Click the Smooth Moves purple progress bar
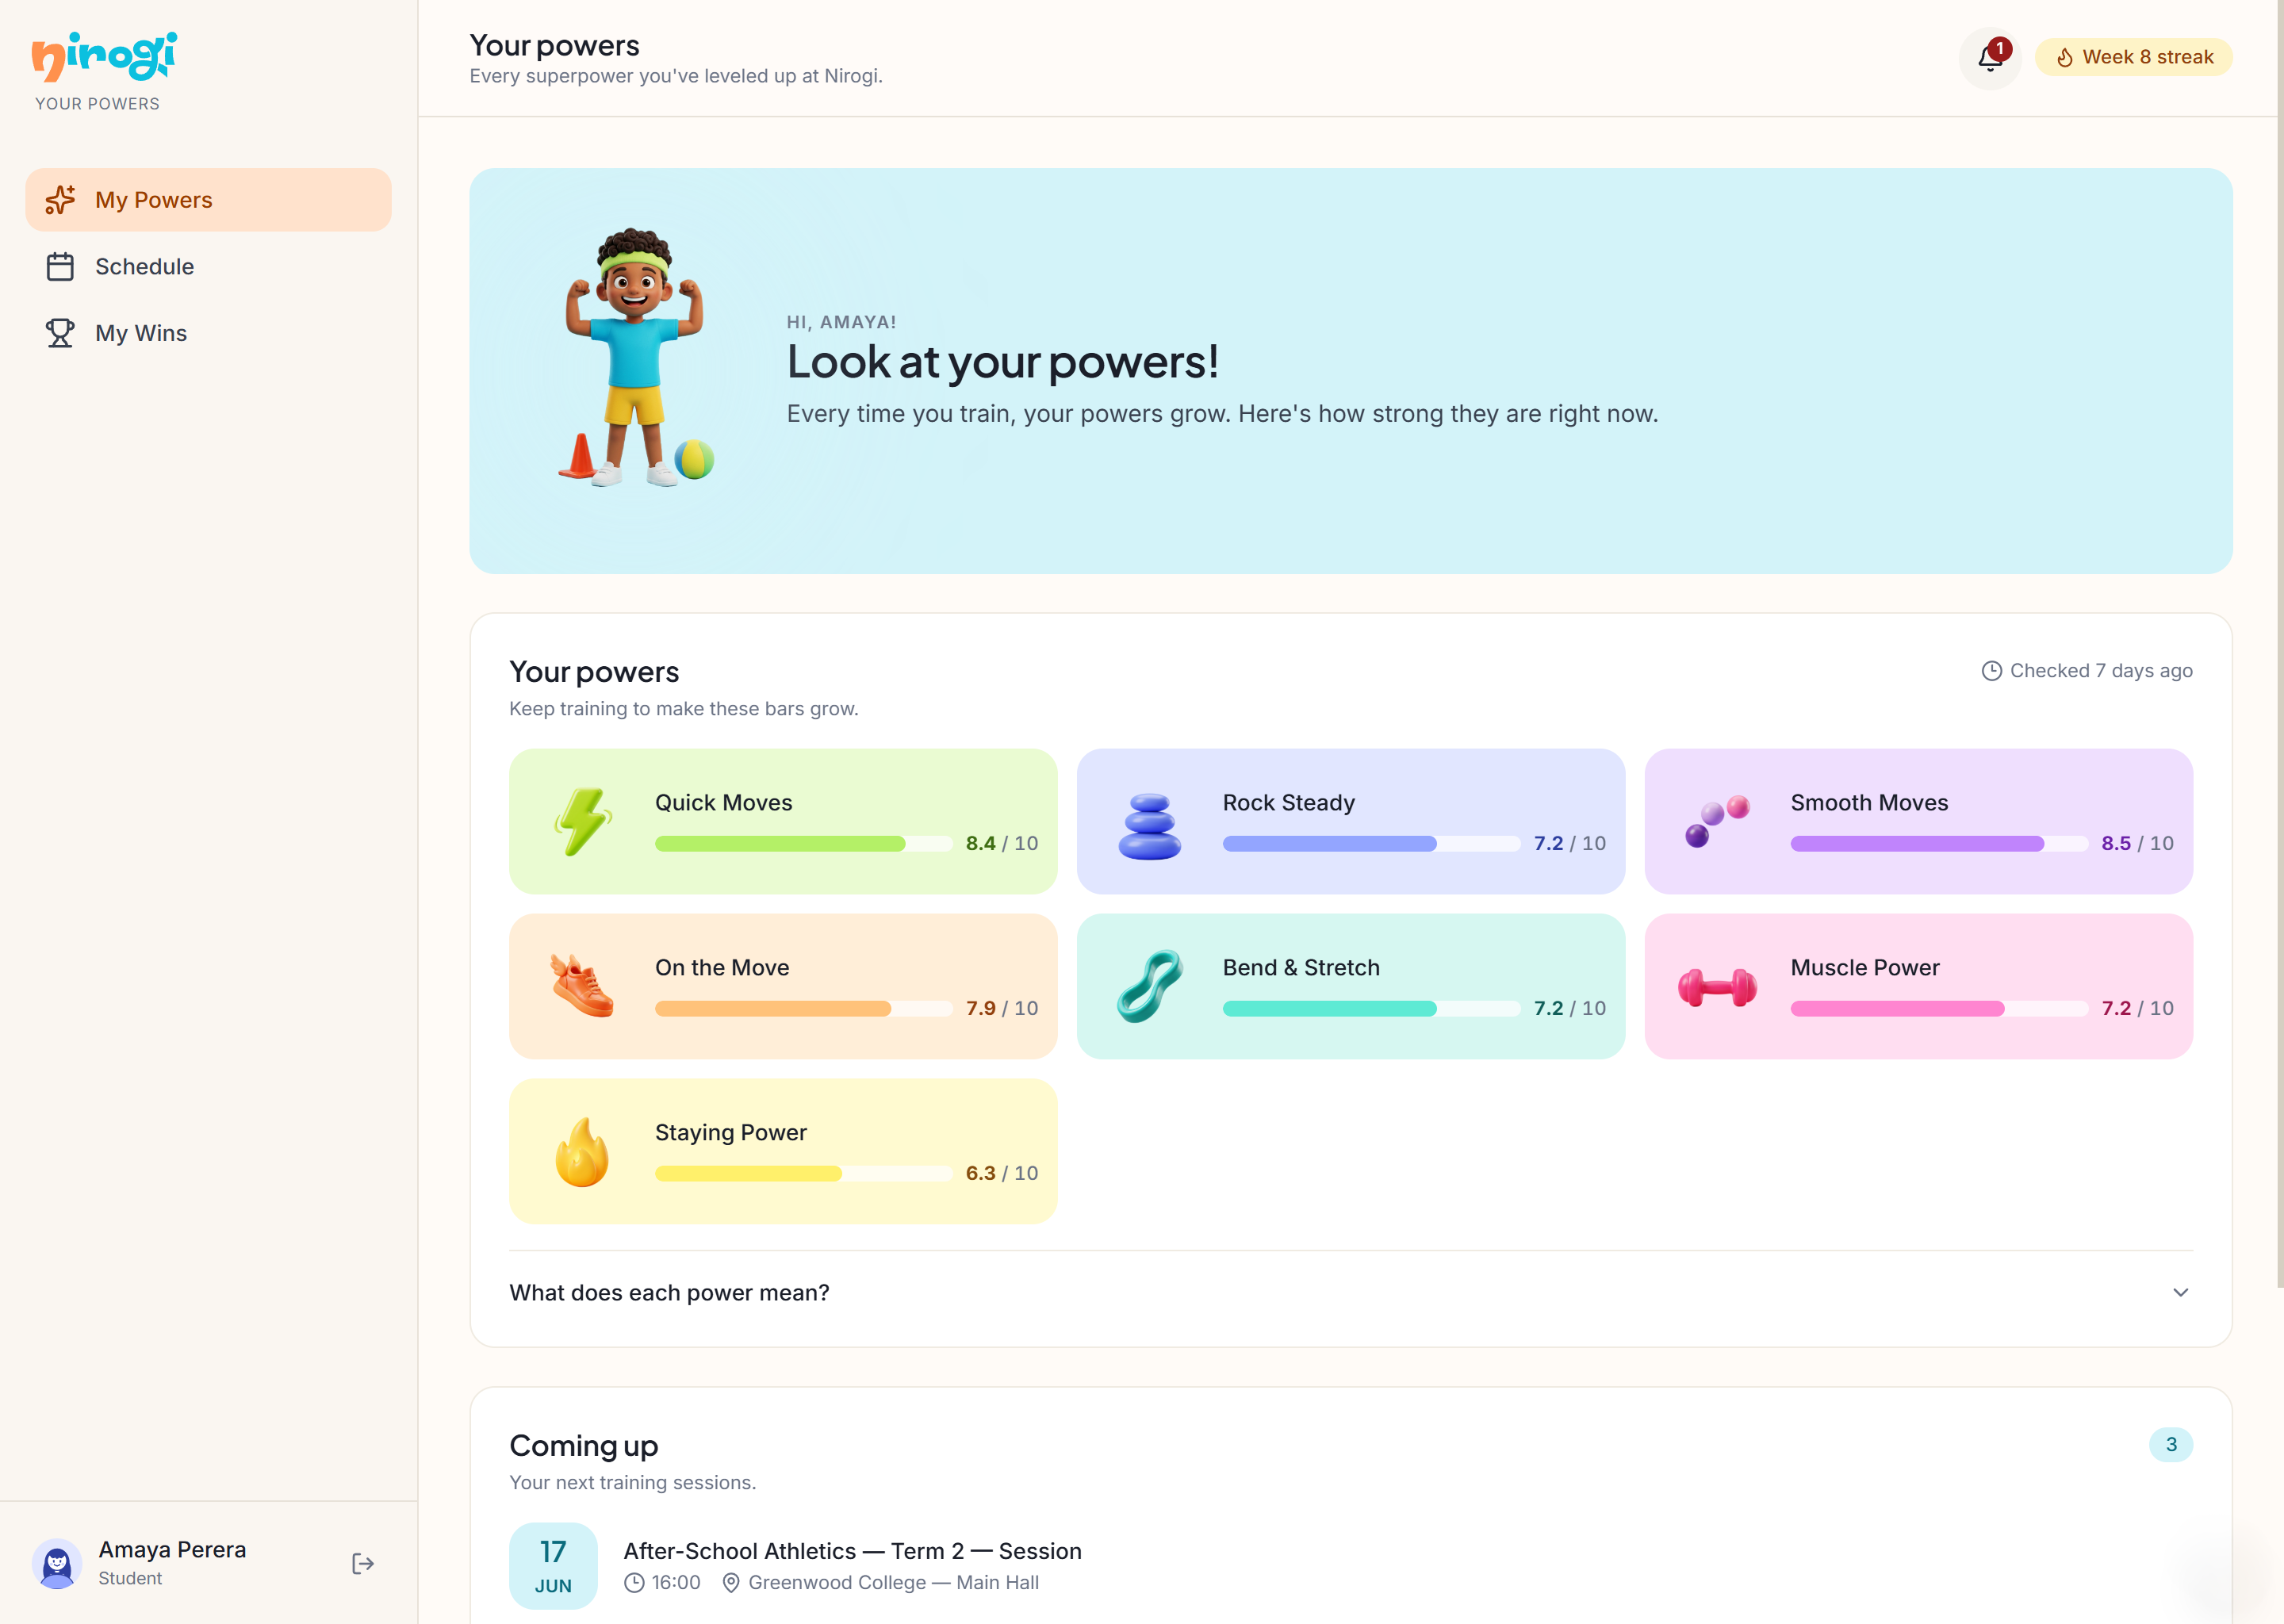 [x=1939, y=844]
